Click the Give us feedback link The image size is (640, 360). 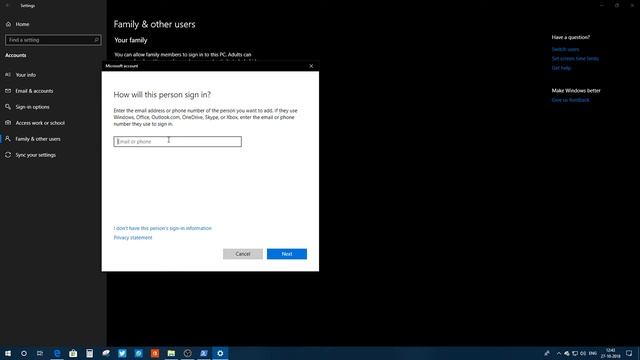coord(570,100)
